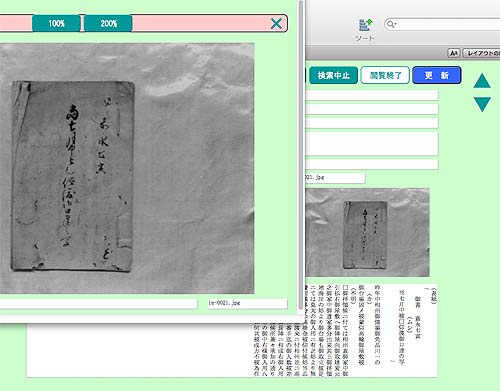Go to next record with down triangle

pyautogui.click(x=482, y=104)
